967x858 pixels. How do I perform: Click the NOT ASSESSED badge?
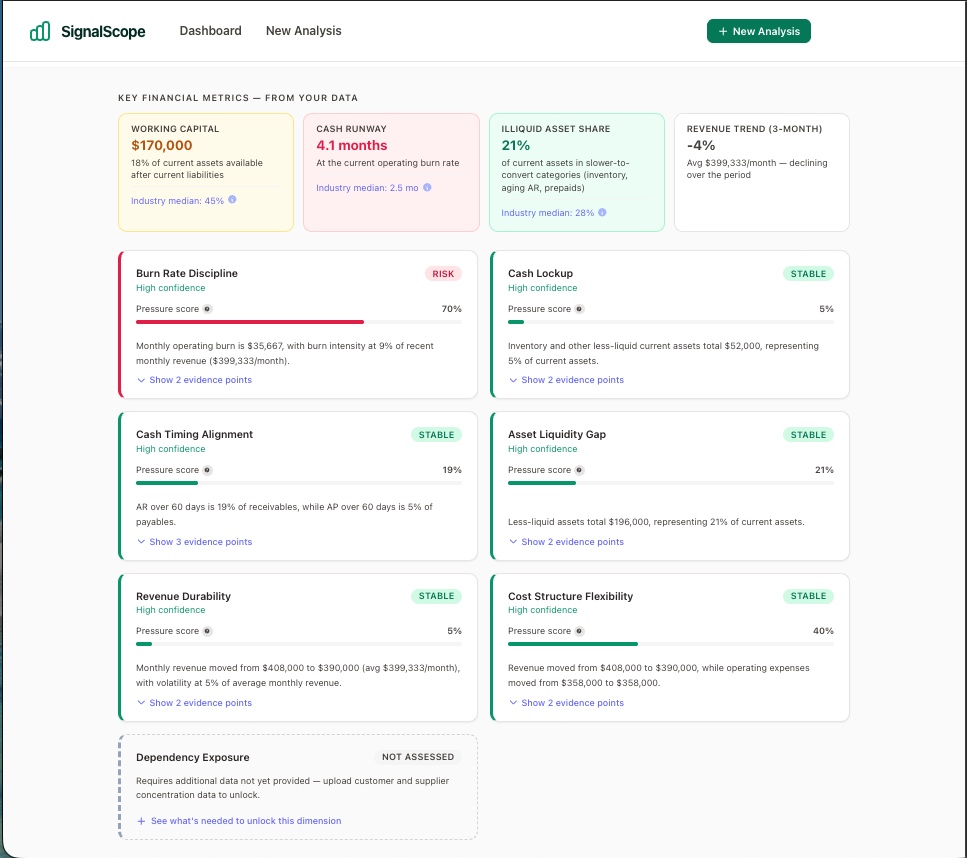point(418,757)
